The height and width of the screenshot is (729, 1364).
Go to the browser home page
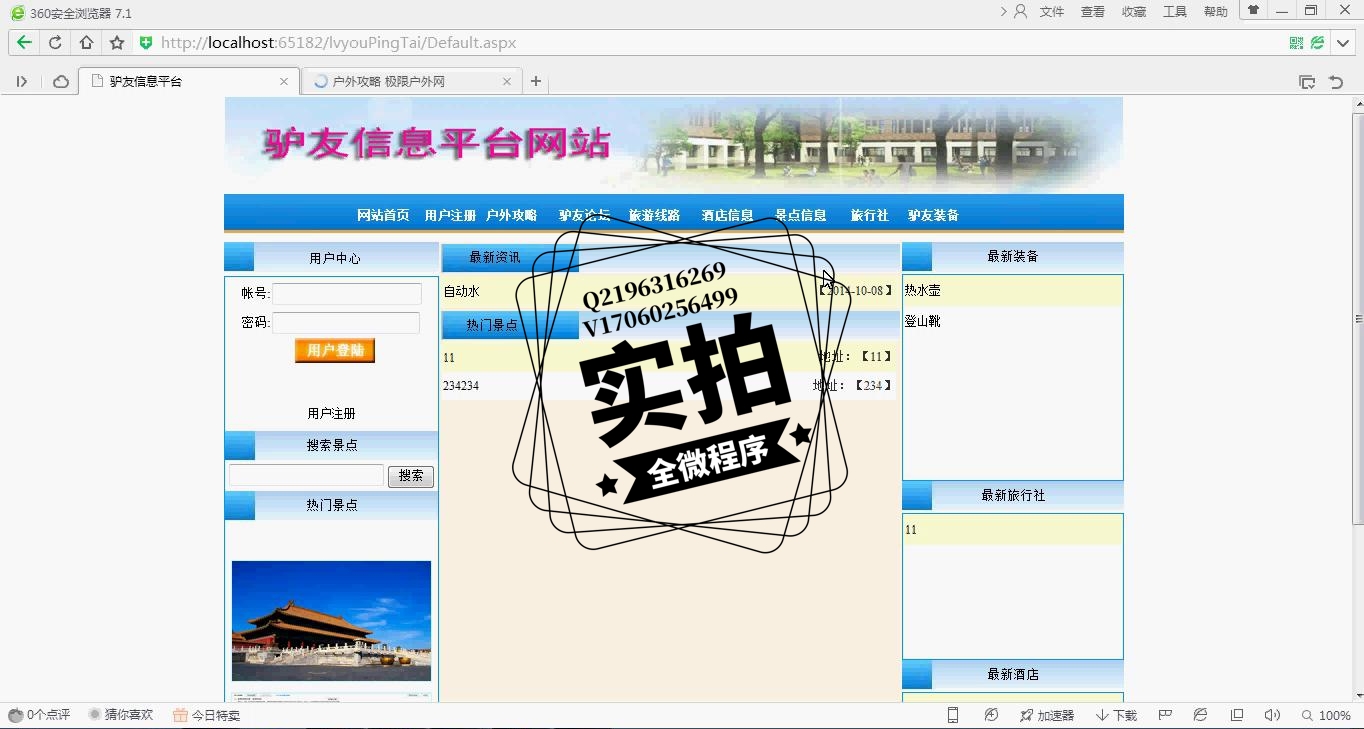[86, 43]
